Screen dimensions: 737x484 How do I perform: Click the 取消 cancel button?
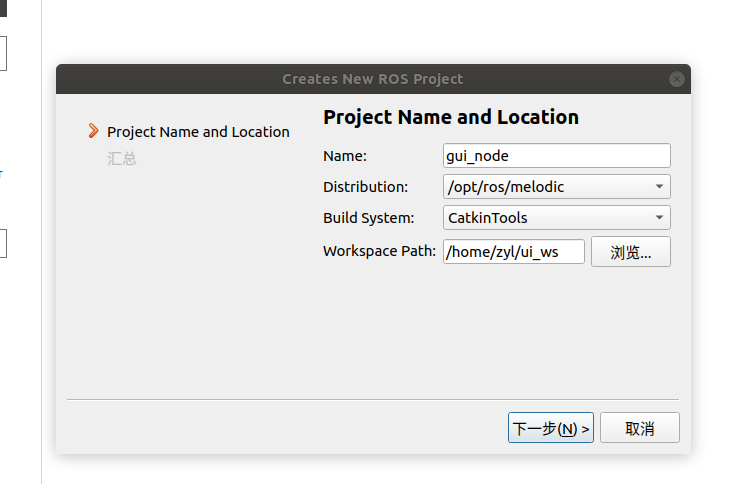pos(640,428)
